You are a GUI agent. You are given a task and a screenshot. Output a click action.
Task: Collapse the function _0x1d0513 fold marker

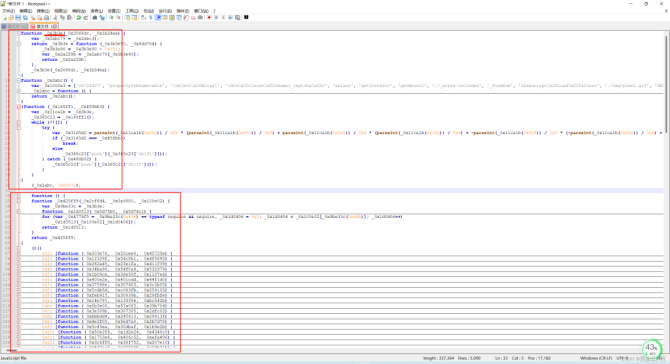tap(19, 211)
